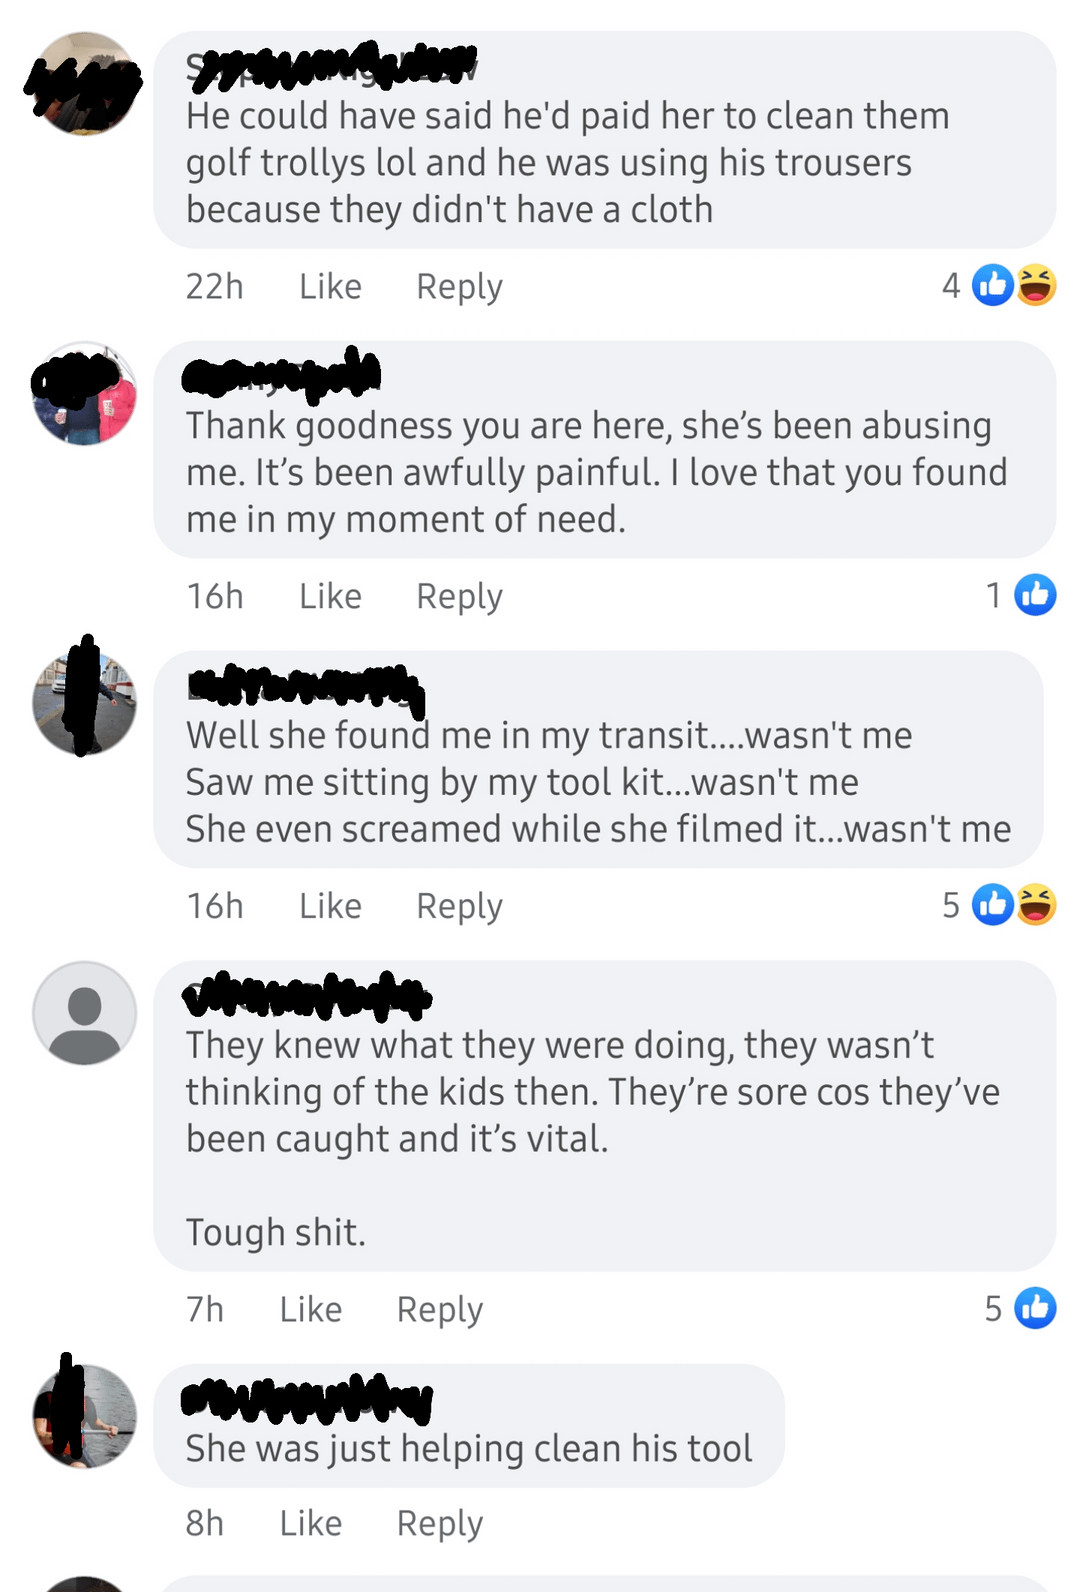Like the golf trollys comment

[330, 287]
